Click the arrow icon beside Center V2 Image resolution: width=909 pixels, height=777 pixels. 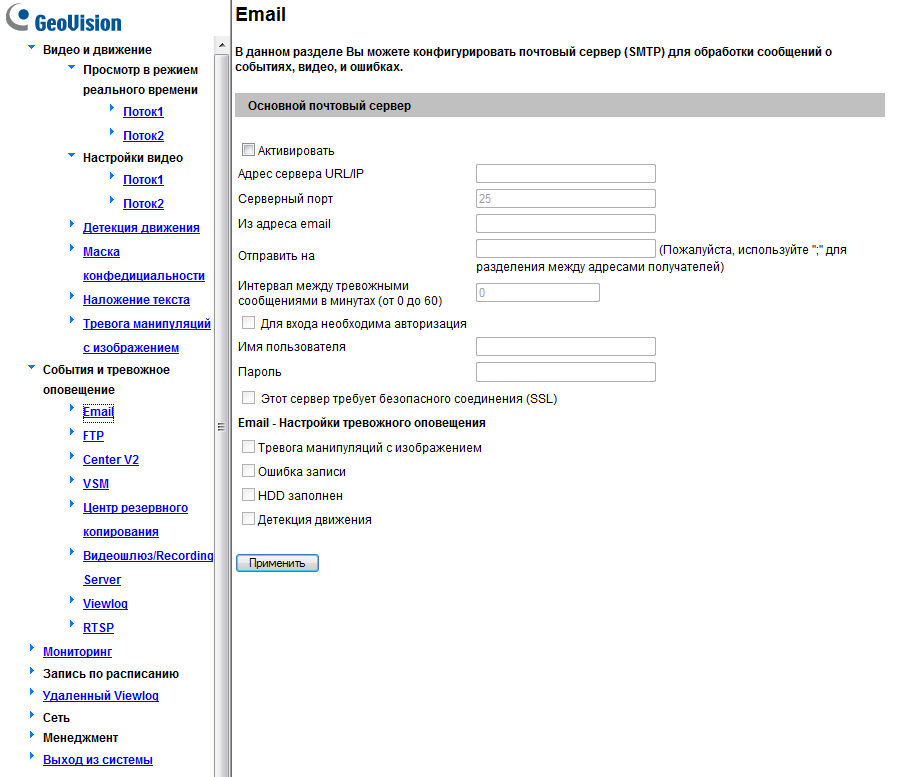click(x=72, y=456)
